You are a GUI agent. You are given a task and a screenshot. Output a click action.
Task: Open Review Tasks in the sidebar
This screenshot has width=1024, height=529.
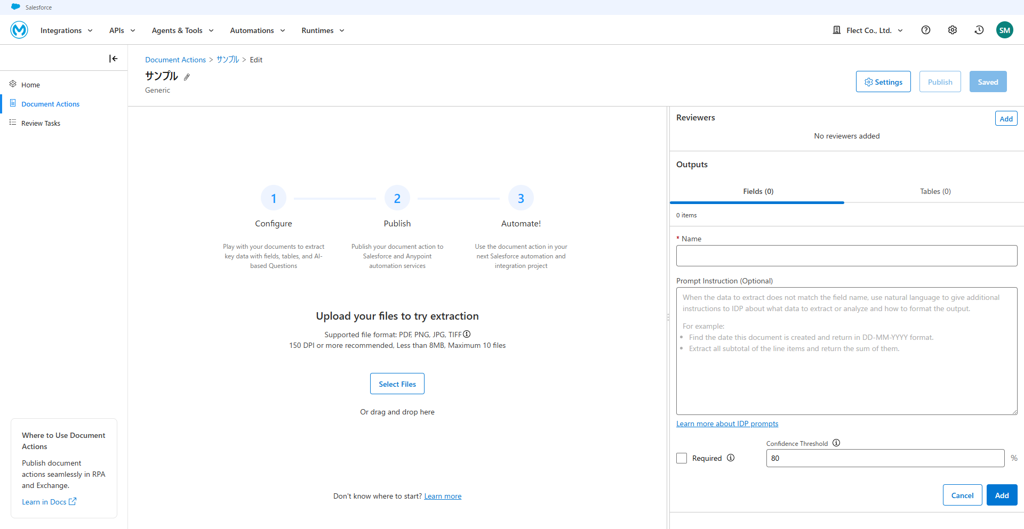[x=40, y=123]
